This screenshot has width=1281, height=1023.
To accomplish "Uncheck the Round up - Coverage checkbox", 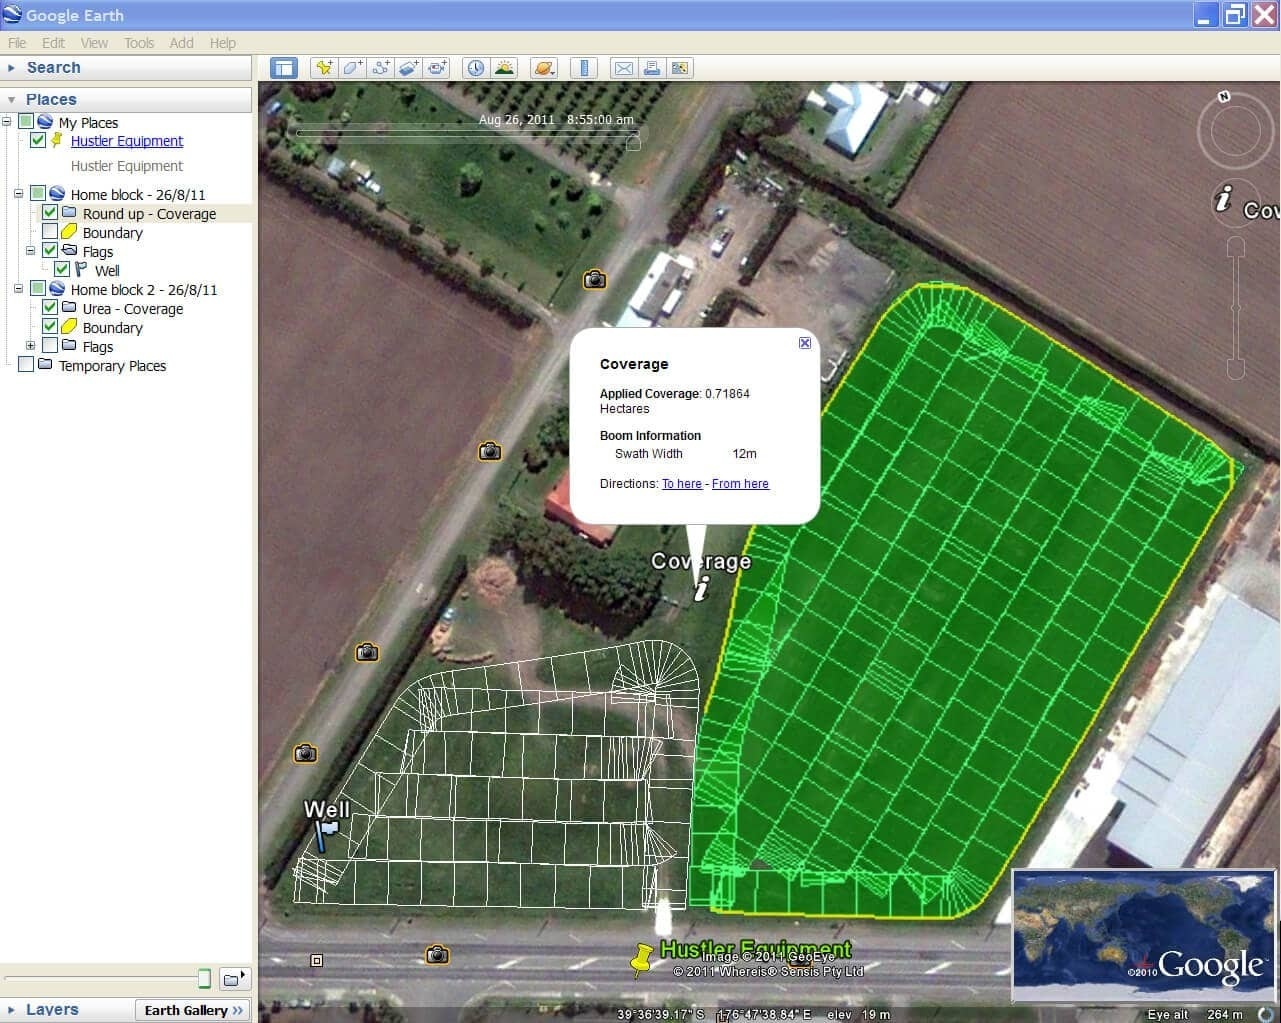I will [x=50, y=213].
